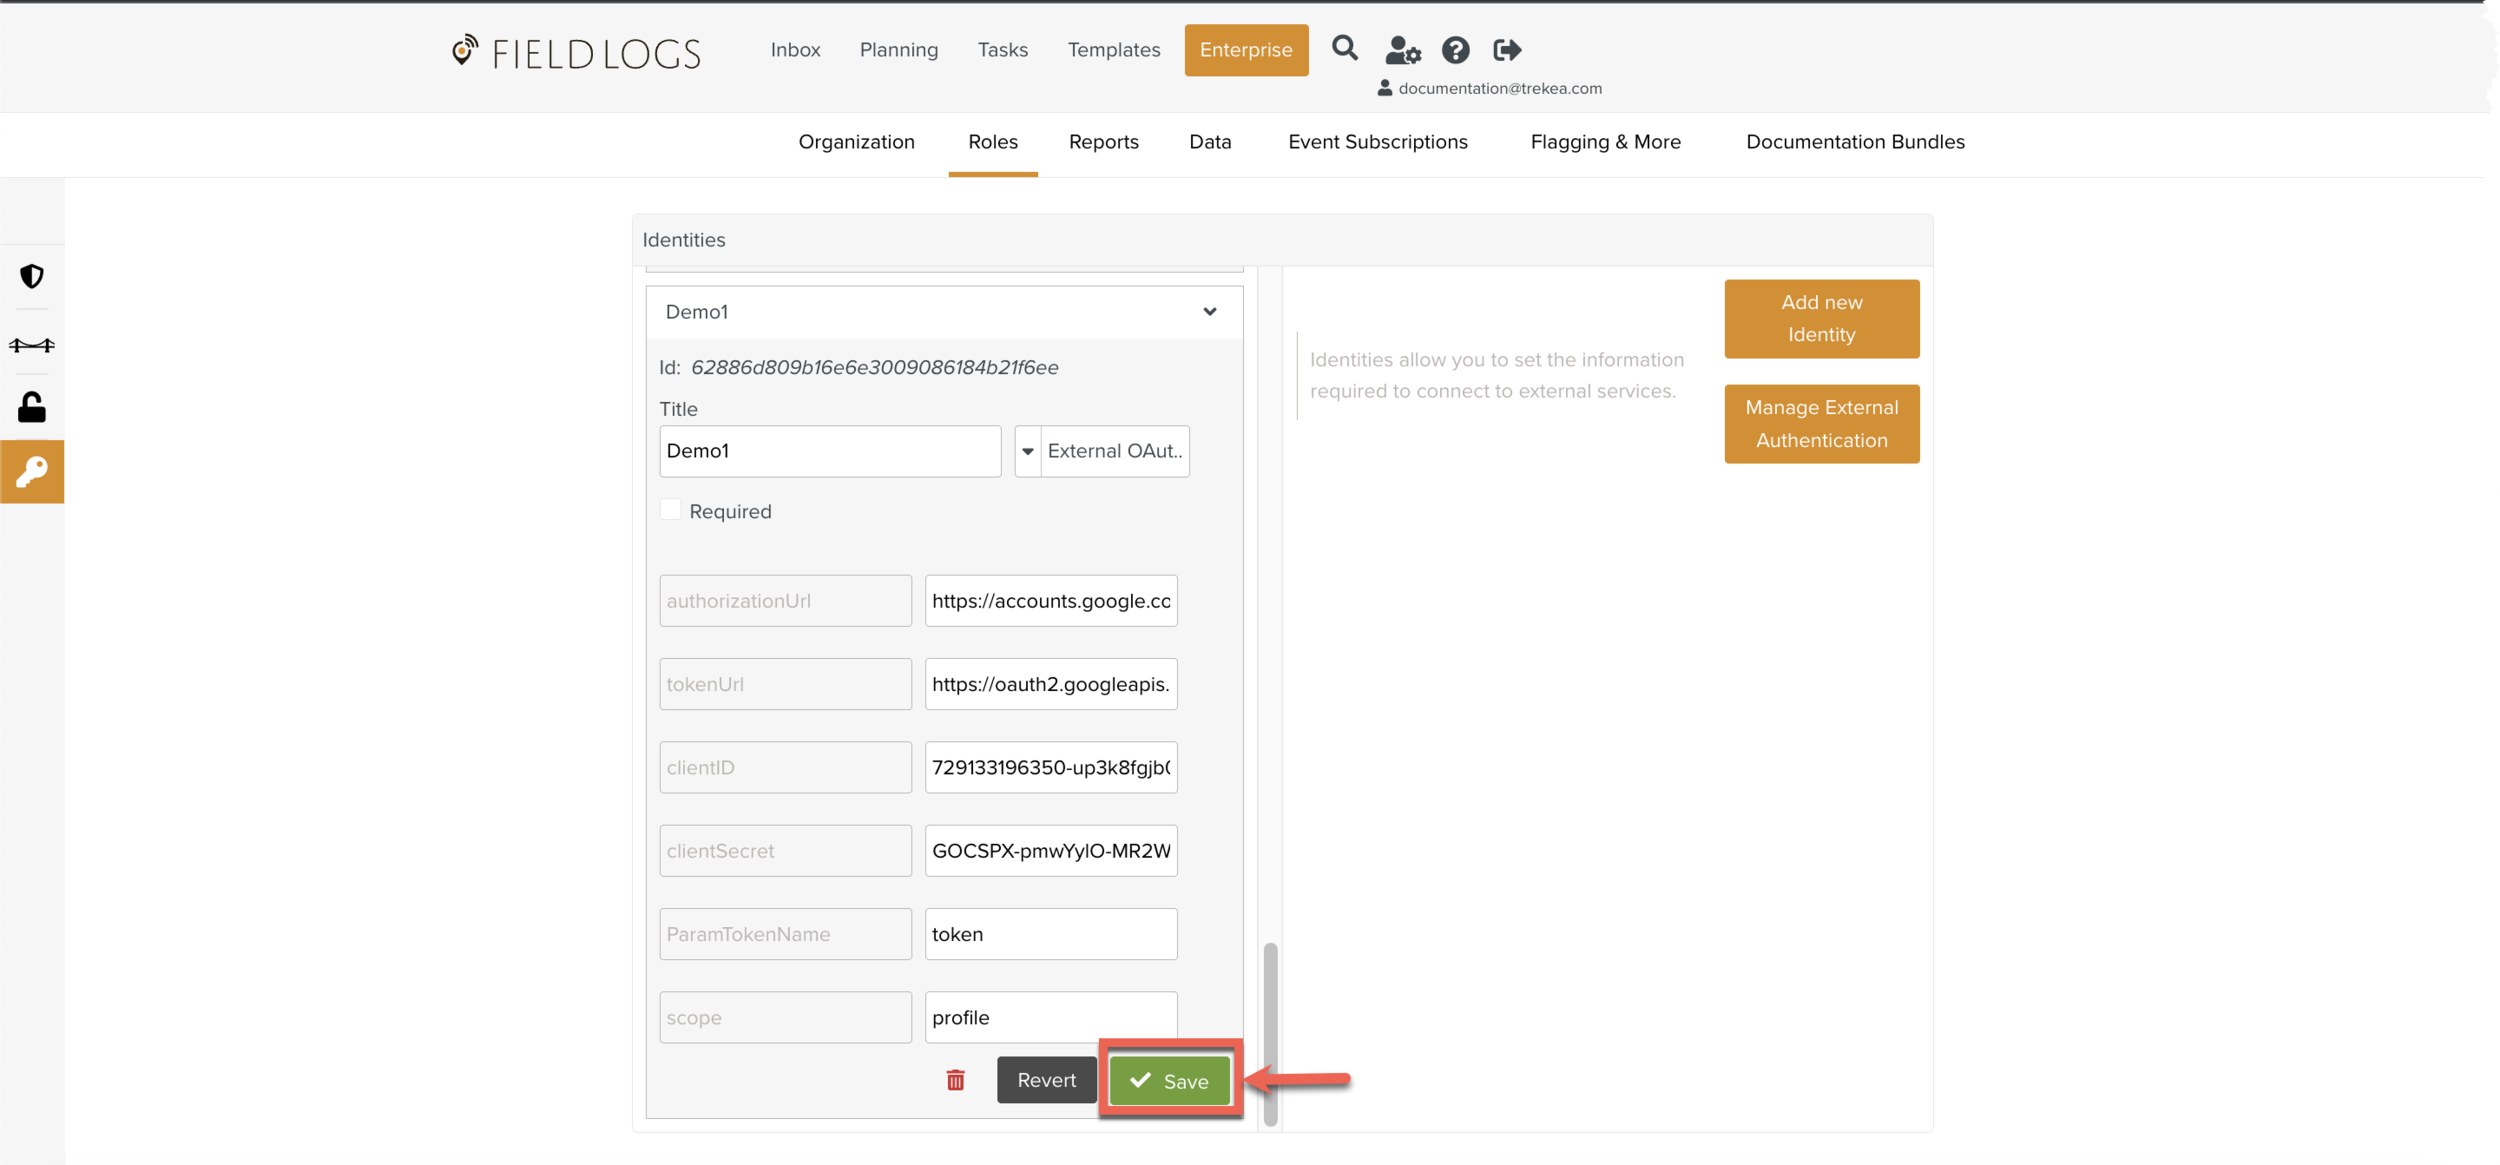
Task: Click the Revert button
Action: pos(1046,1080)
